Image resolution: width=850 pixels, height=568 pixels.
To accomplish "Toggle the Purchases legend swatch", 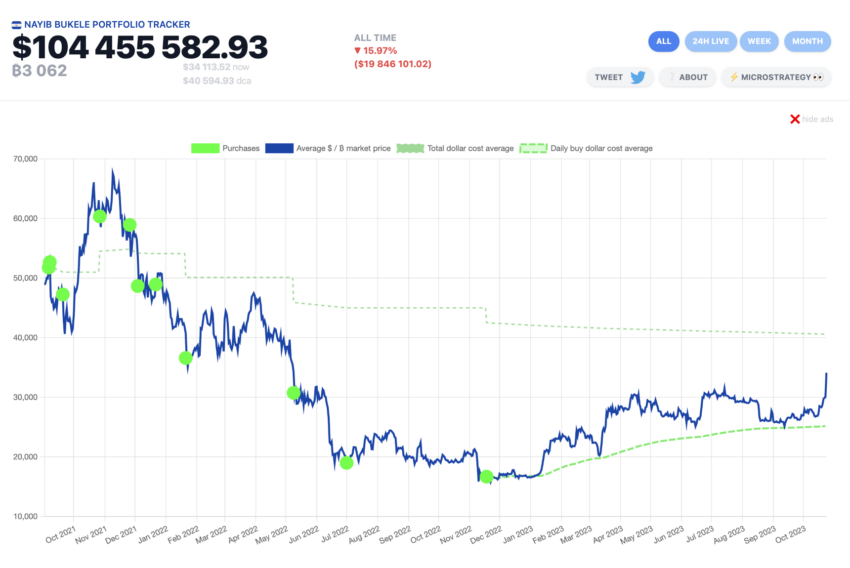I will (x=205, y=148).
